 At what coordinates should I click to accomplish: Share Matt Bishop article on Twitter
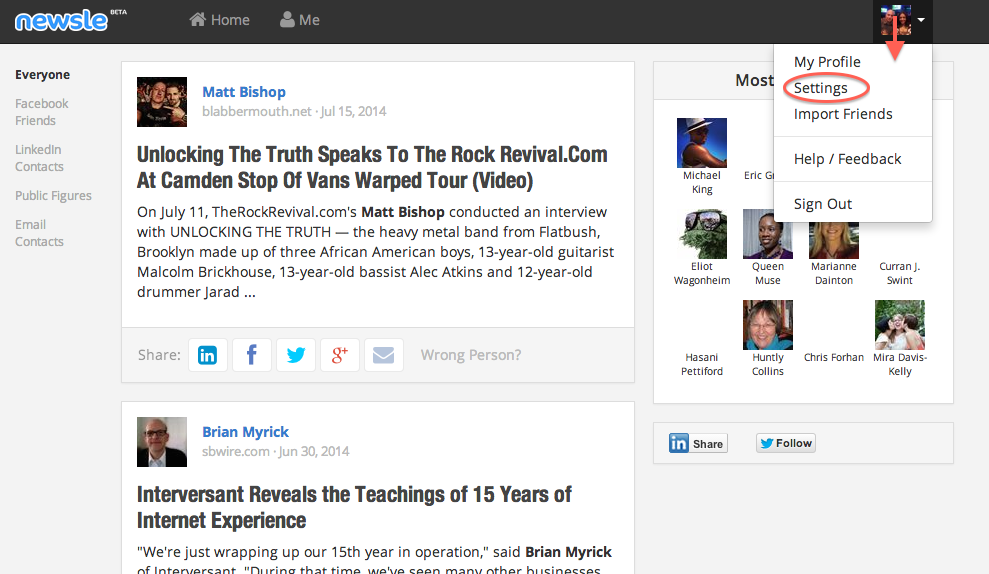point(296,354)
